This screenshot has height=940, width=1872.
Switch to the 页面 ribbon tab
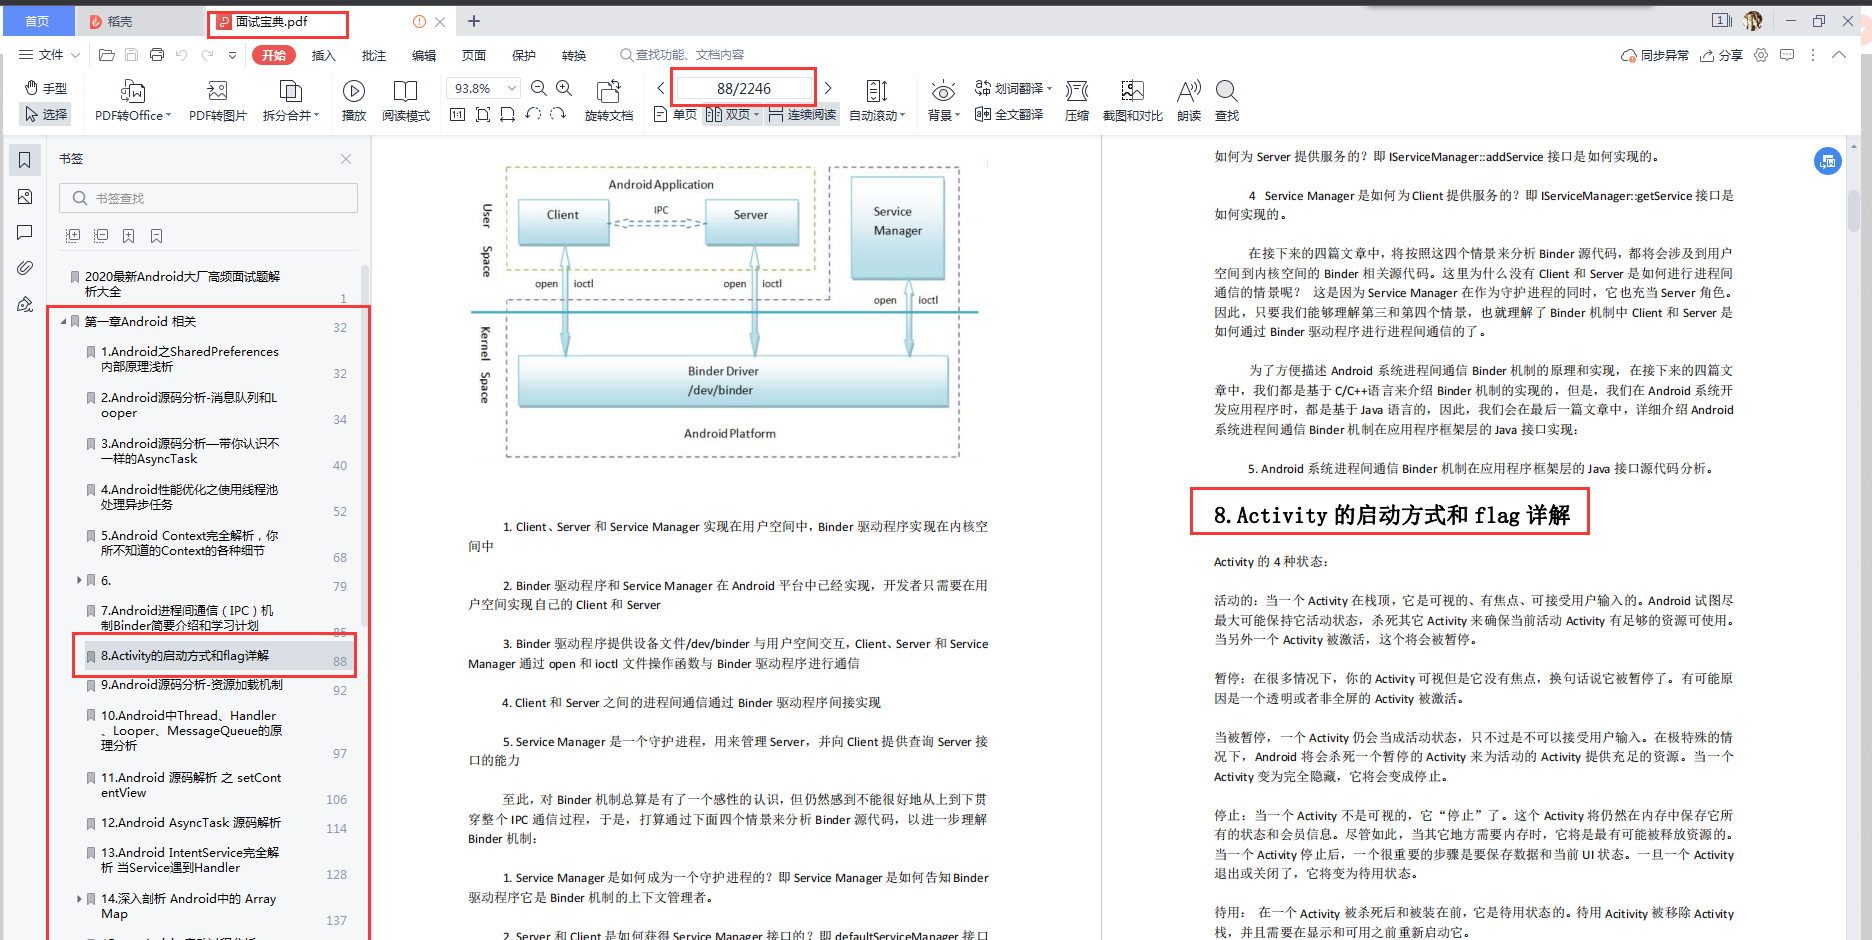474,55
